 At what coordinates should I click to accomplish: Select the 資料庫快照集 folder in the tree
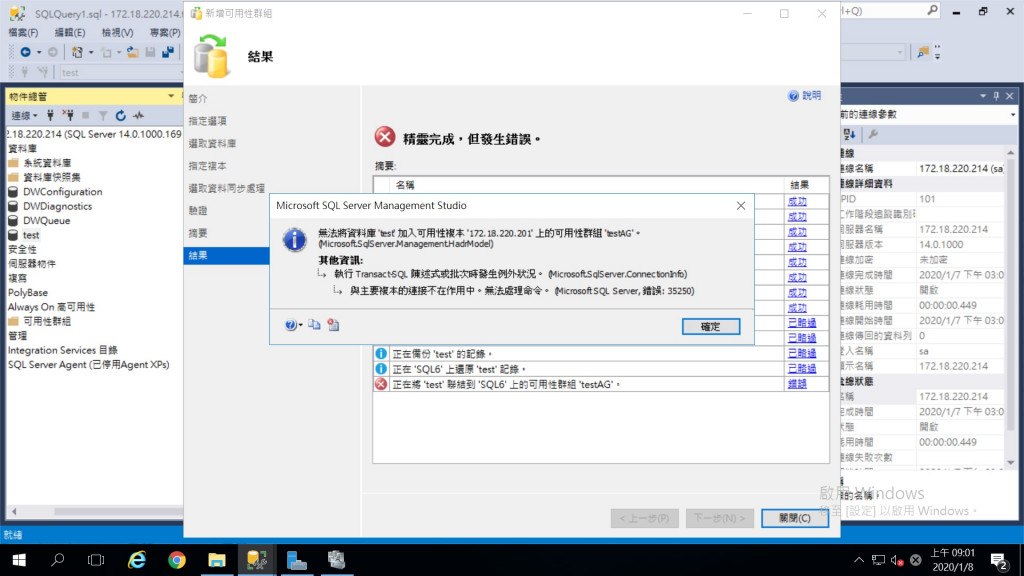pyautogui.click(x=52, y=177)
